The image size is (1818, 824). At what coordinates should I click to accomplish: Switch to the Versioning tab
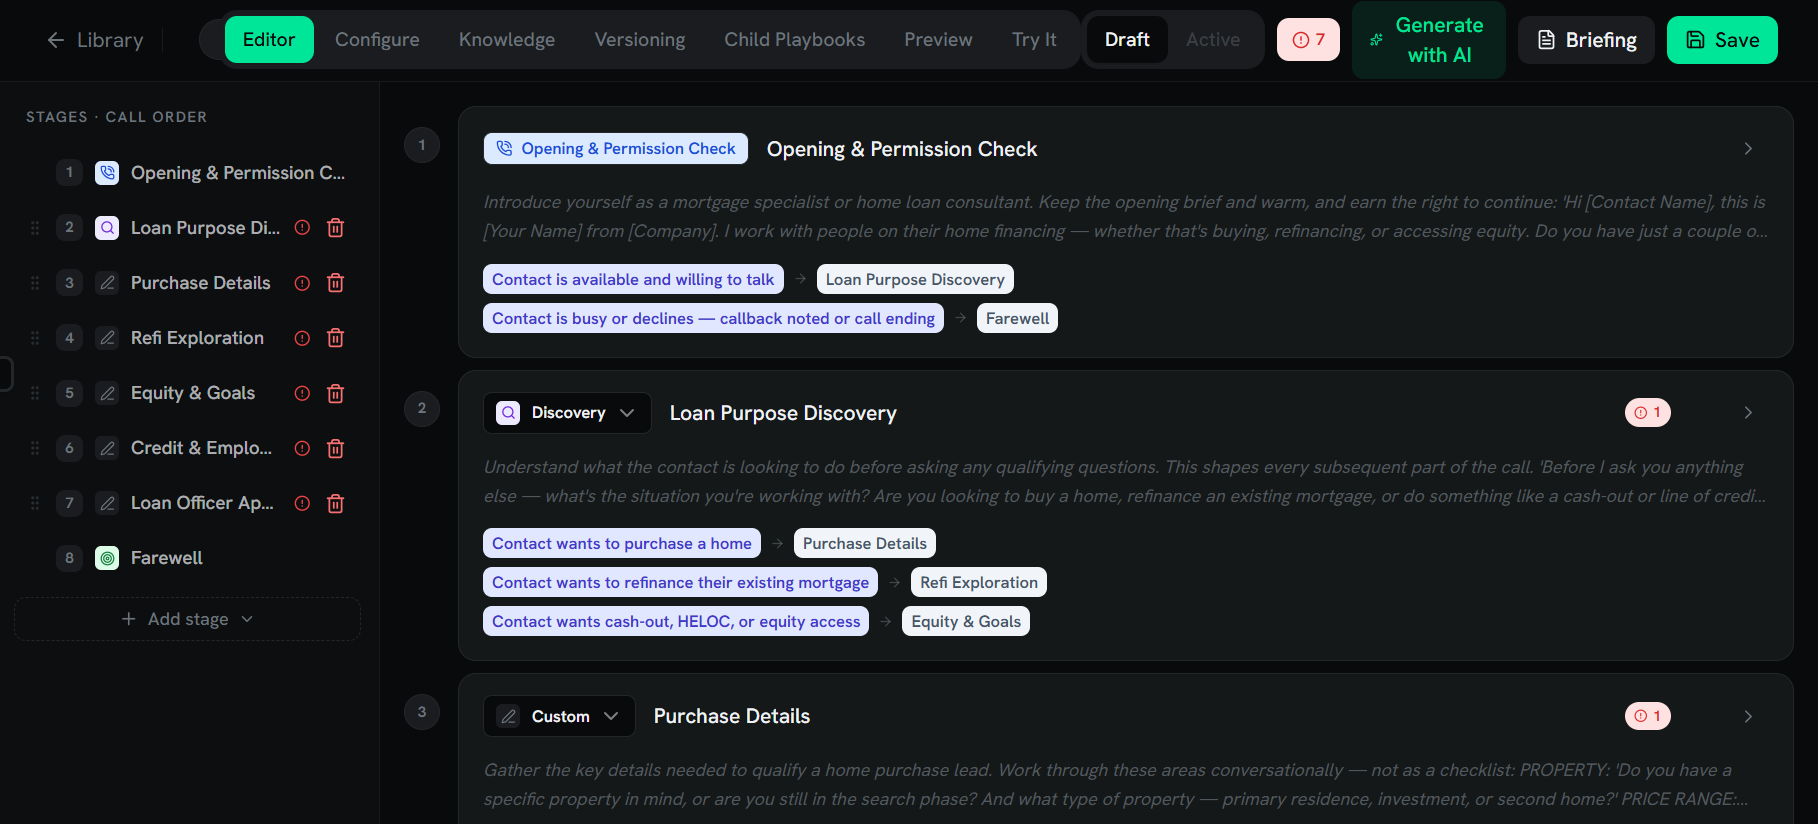point(640,40)
